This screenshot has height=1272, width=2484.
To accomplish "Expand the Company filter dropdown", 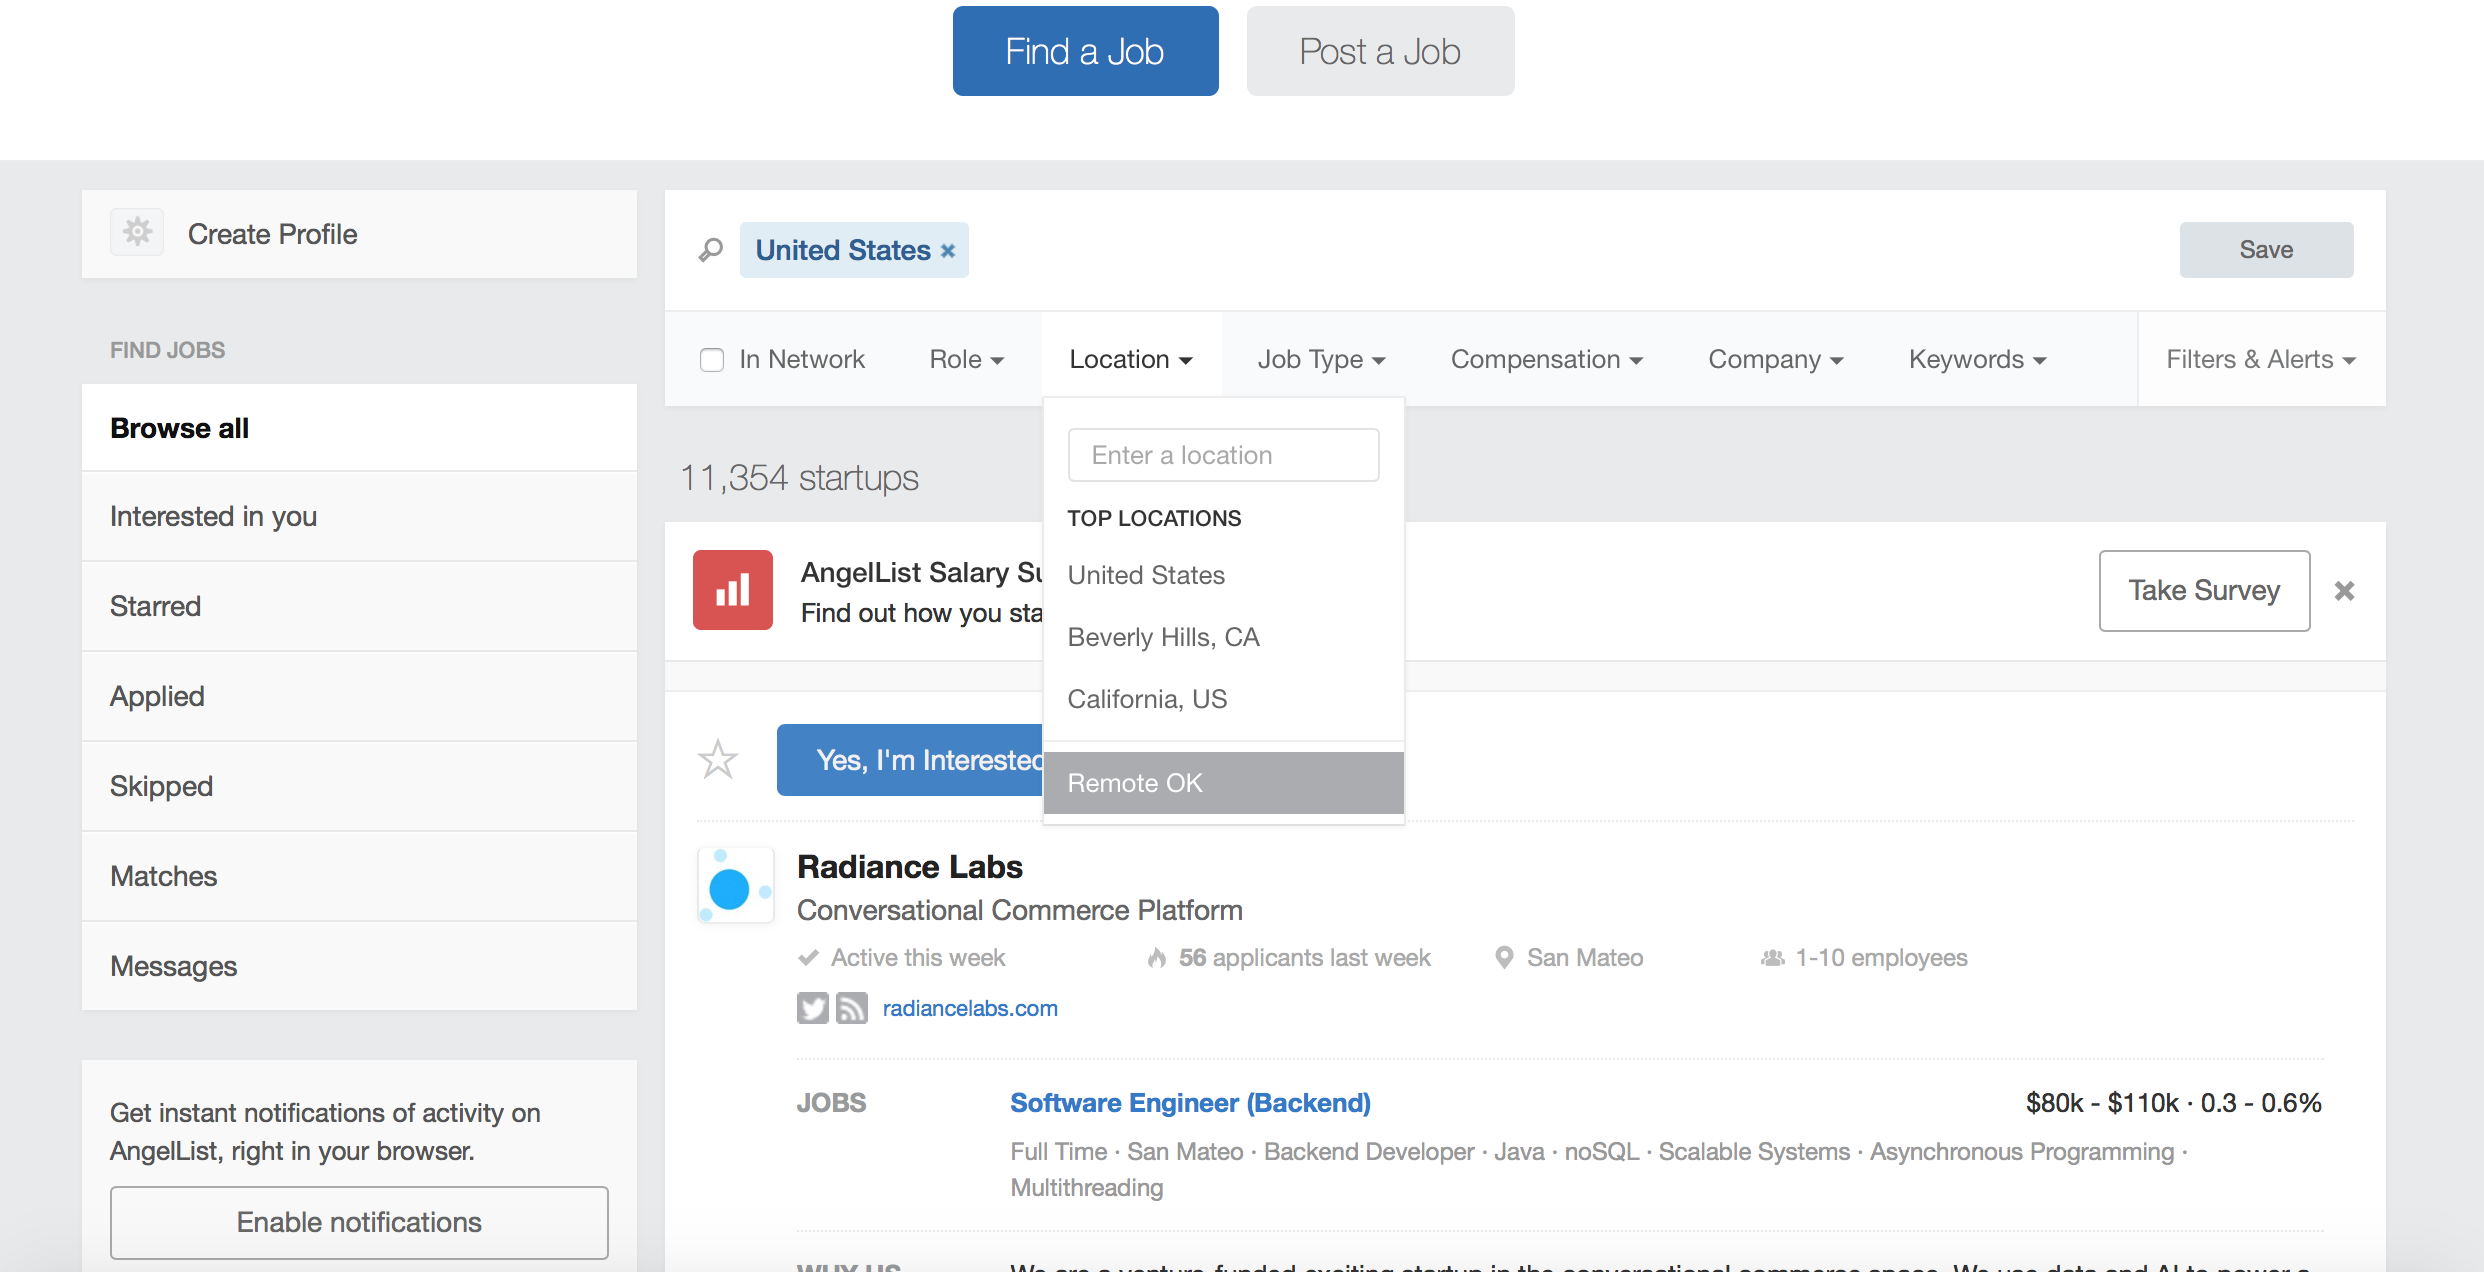I will pos(1775,359).
